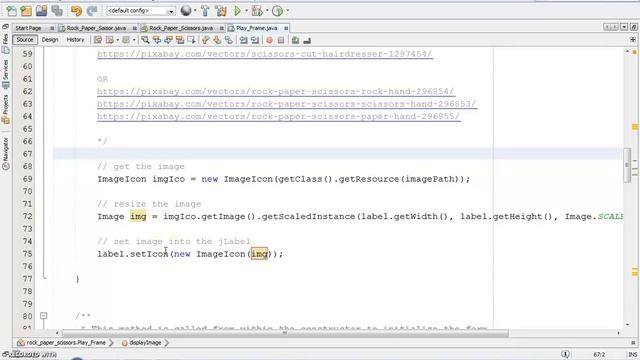The image size is (640, 360).
Task: Close the Play_Frame.java tab
Action: point(286,28)
